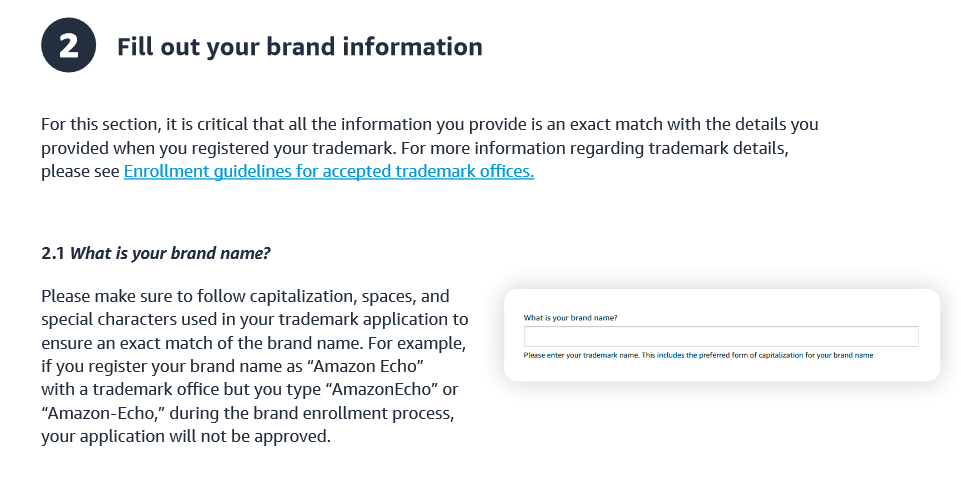Click the 'What is your brand name?' form label
Viewport: 961px width, 495px height.
pyautogui.click(x=570, y=317)
